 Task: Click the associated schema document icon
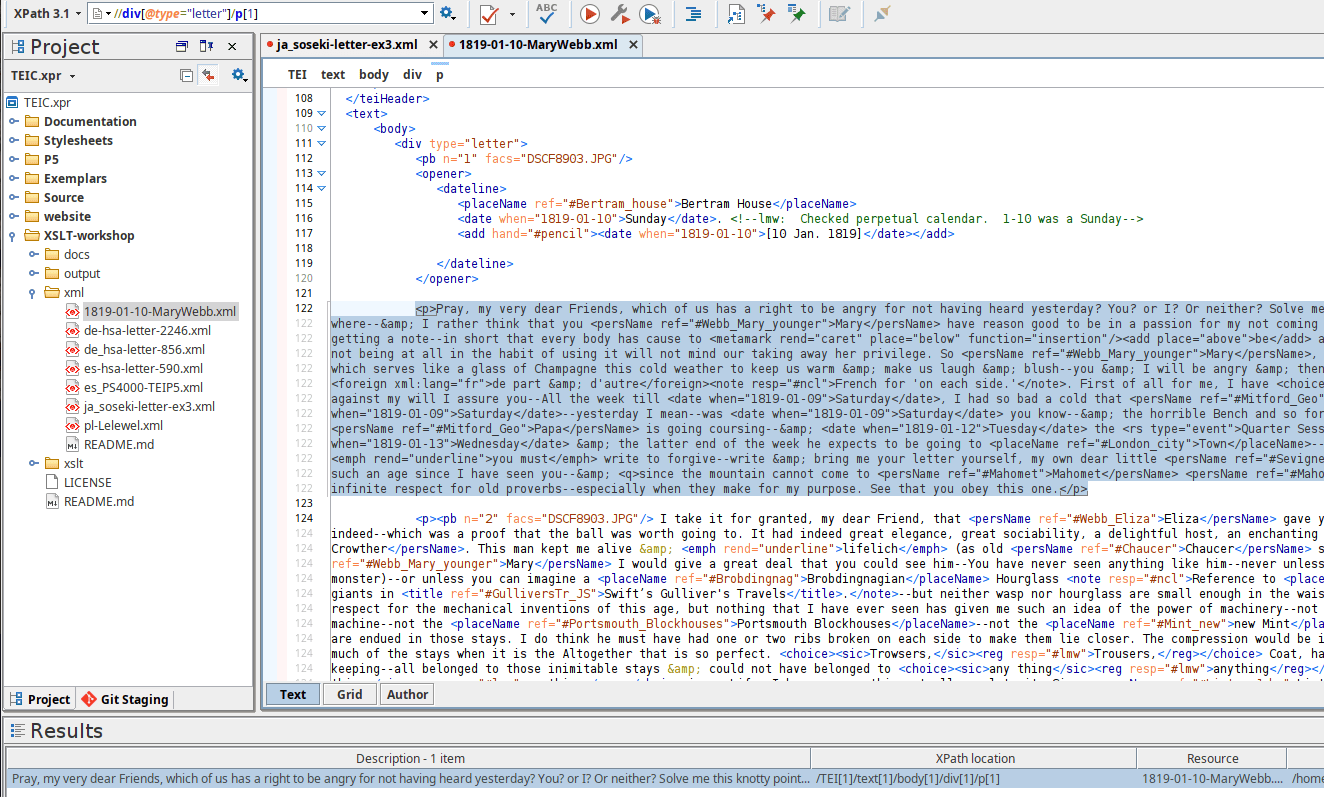coord(736,14)
